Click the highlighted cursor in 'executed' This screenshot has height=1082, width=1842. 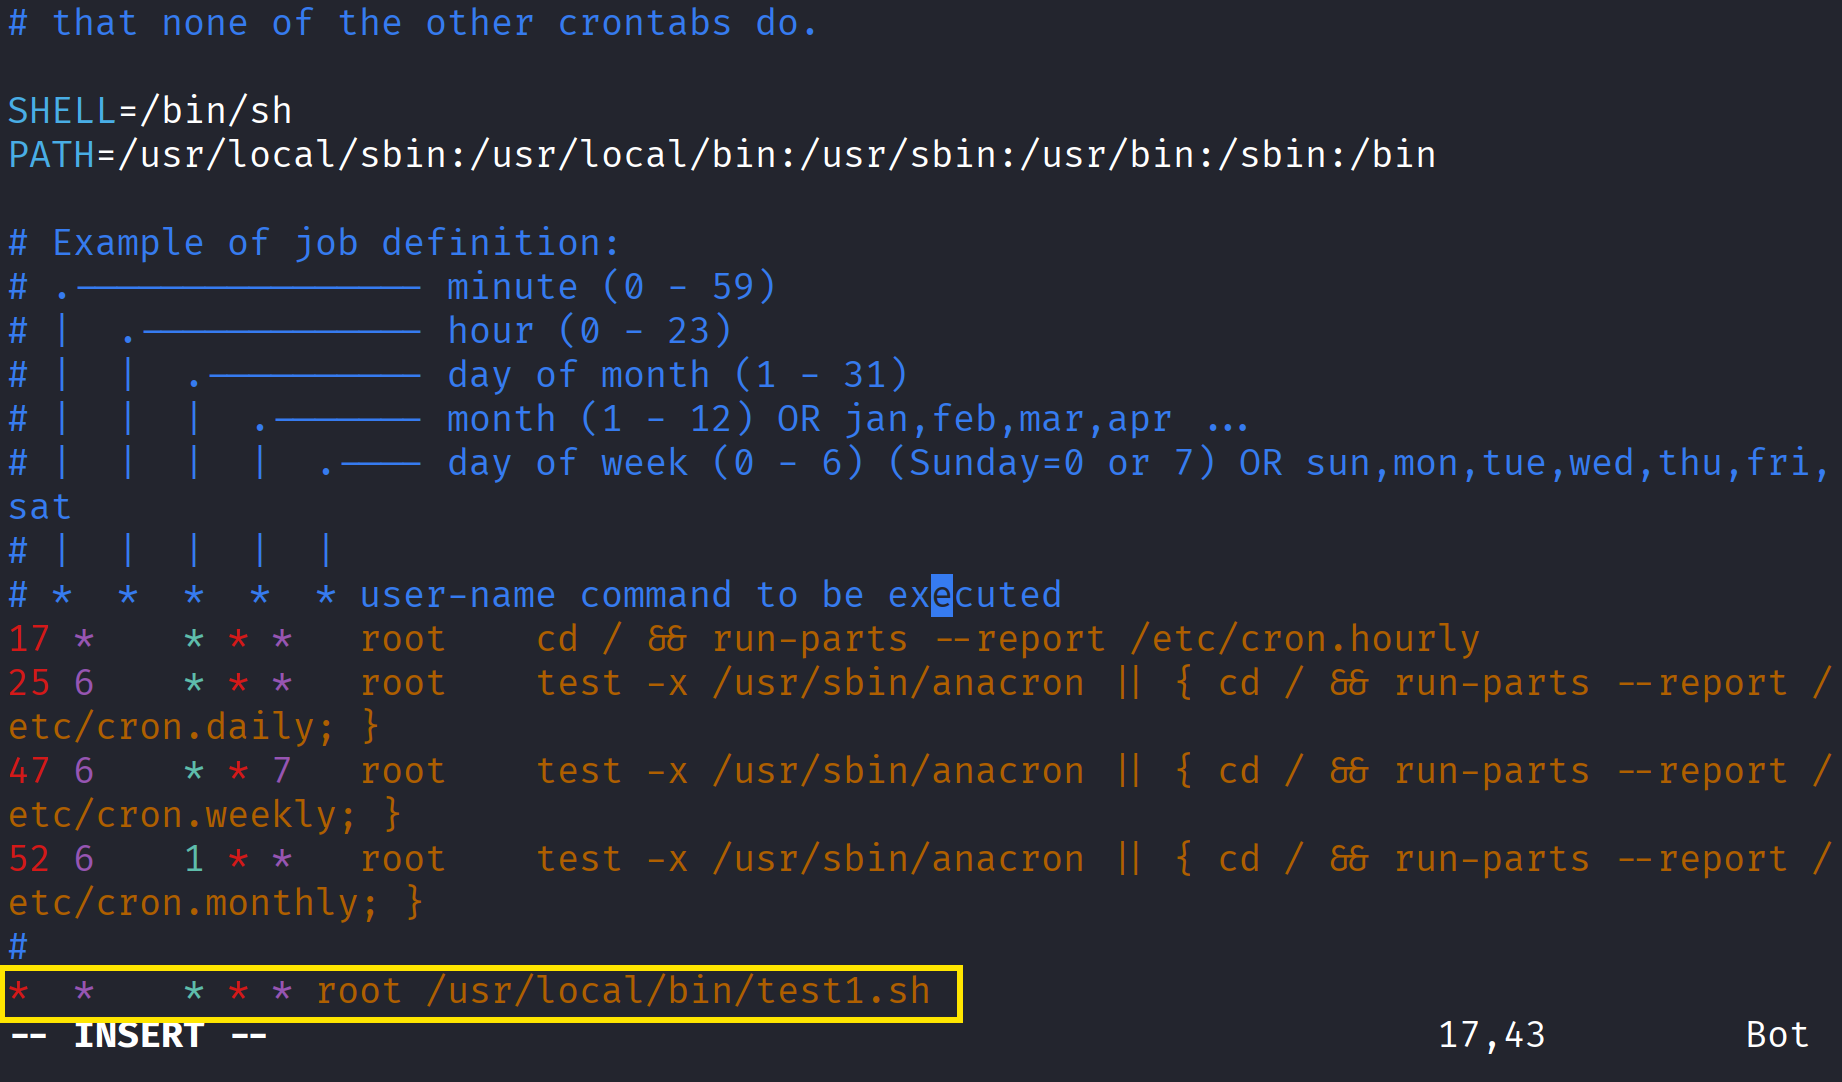(942, 595)
